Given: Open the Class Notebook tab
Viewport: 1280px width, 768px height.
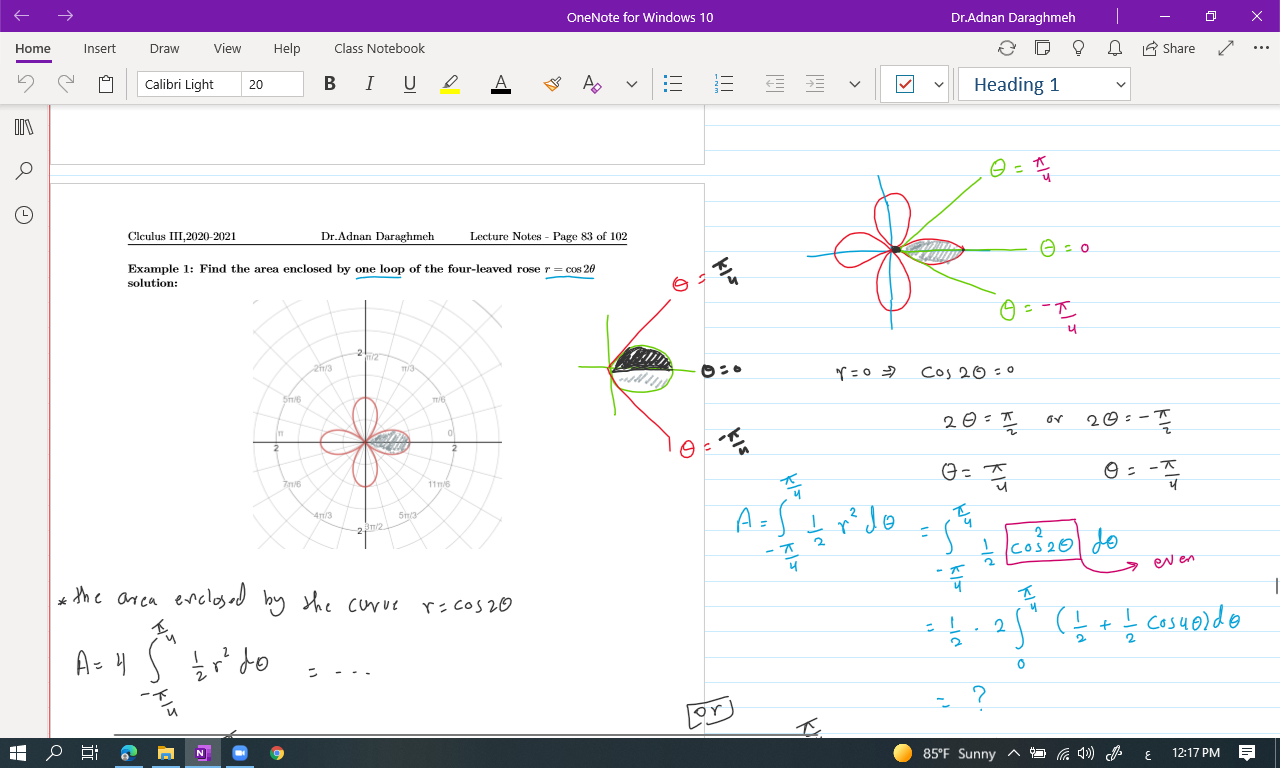Looking at the screenshot, I should click(x=380, y=48).
